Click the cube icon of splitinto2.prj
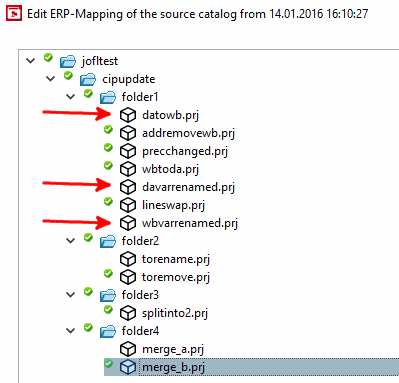 (x=128, y=313)
